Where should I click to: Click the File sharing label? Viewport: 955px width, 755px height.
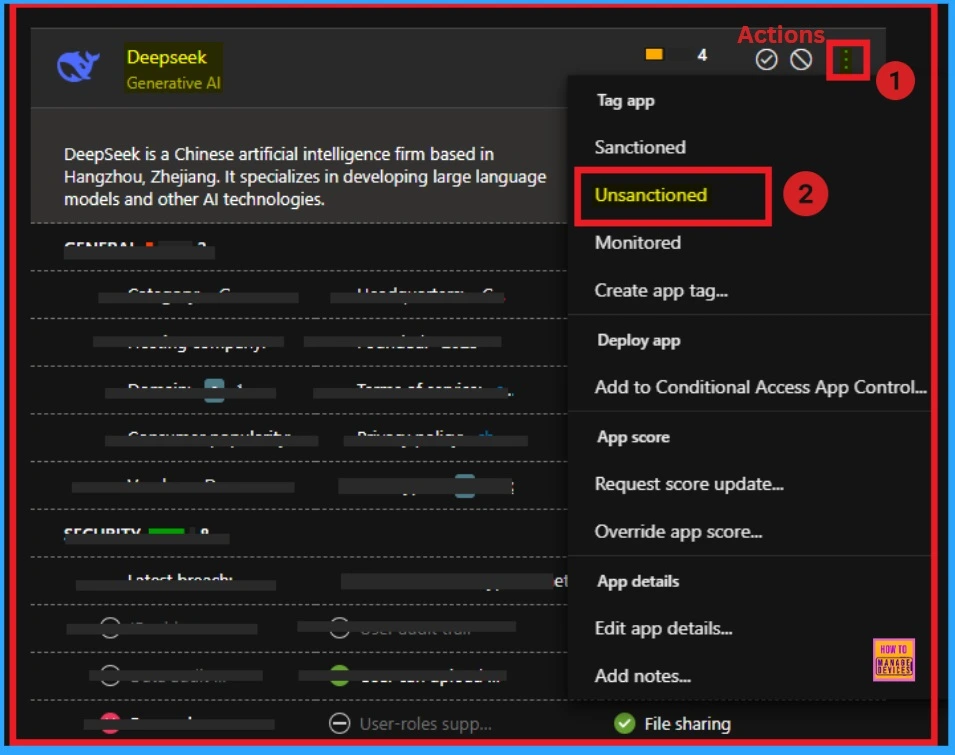tap(687, 724)
